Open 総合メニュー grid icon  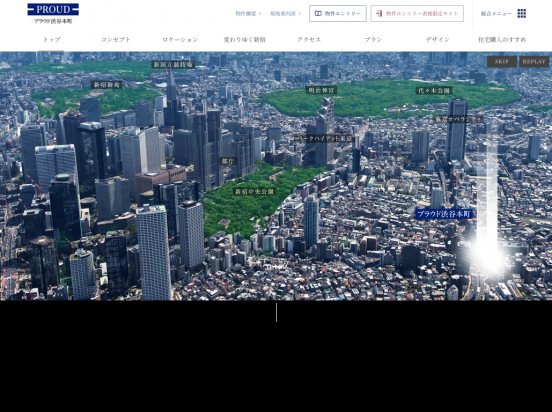click(522, 13)
